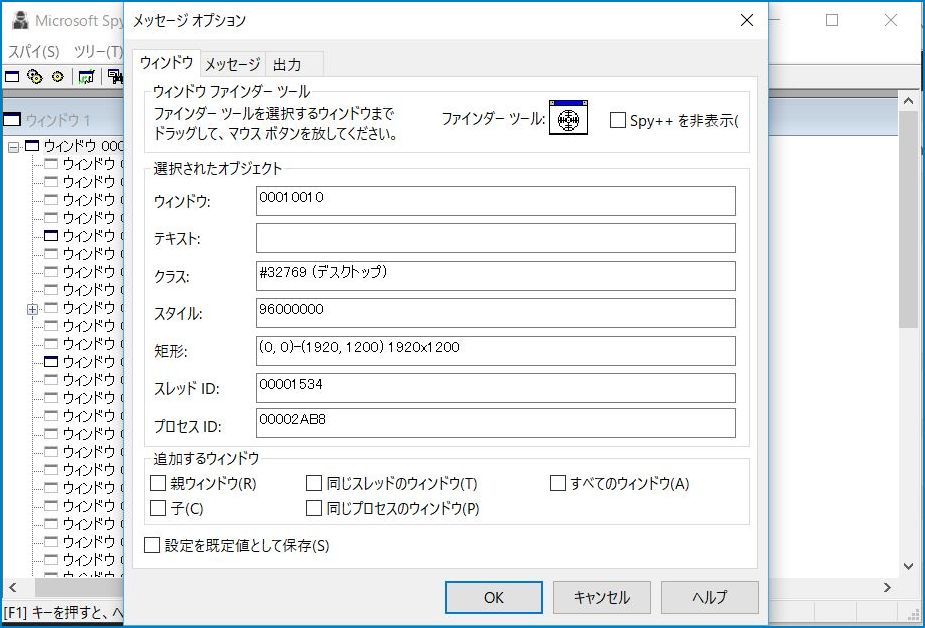Click the プロセス ID field showing 00002AB8
Image resolution: width=925 pixels, height=628 pixels.
tap(496, 423)
